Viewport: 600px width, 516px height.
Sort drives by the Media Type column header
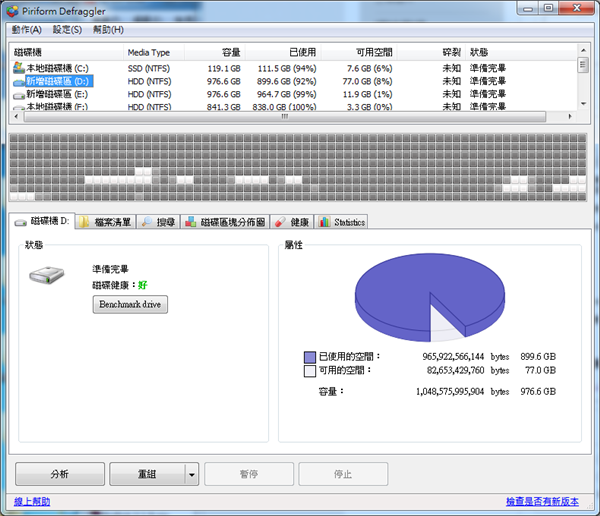click(x=148, y=52)
